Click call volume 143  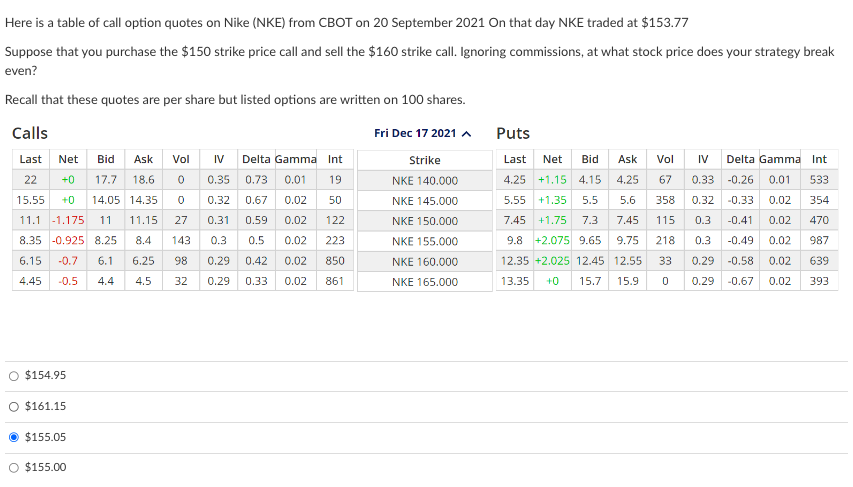click(x=181, y=241)
